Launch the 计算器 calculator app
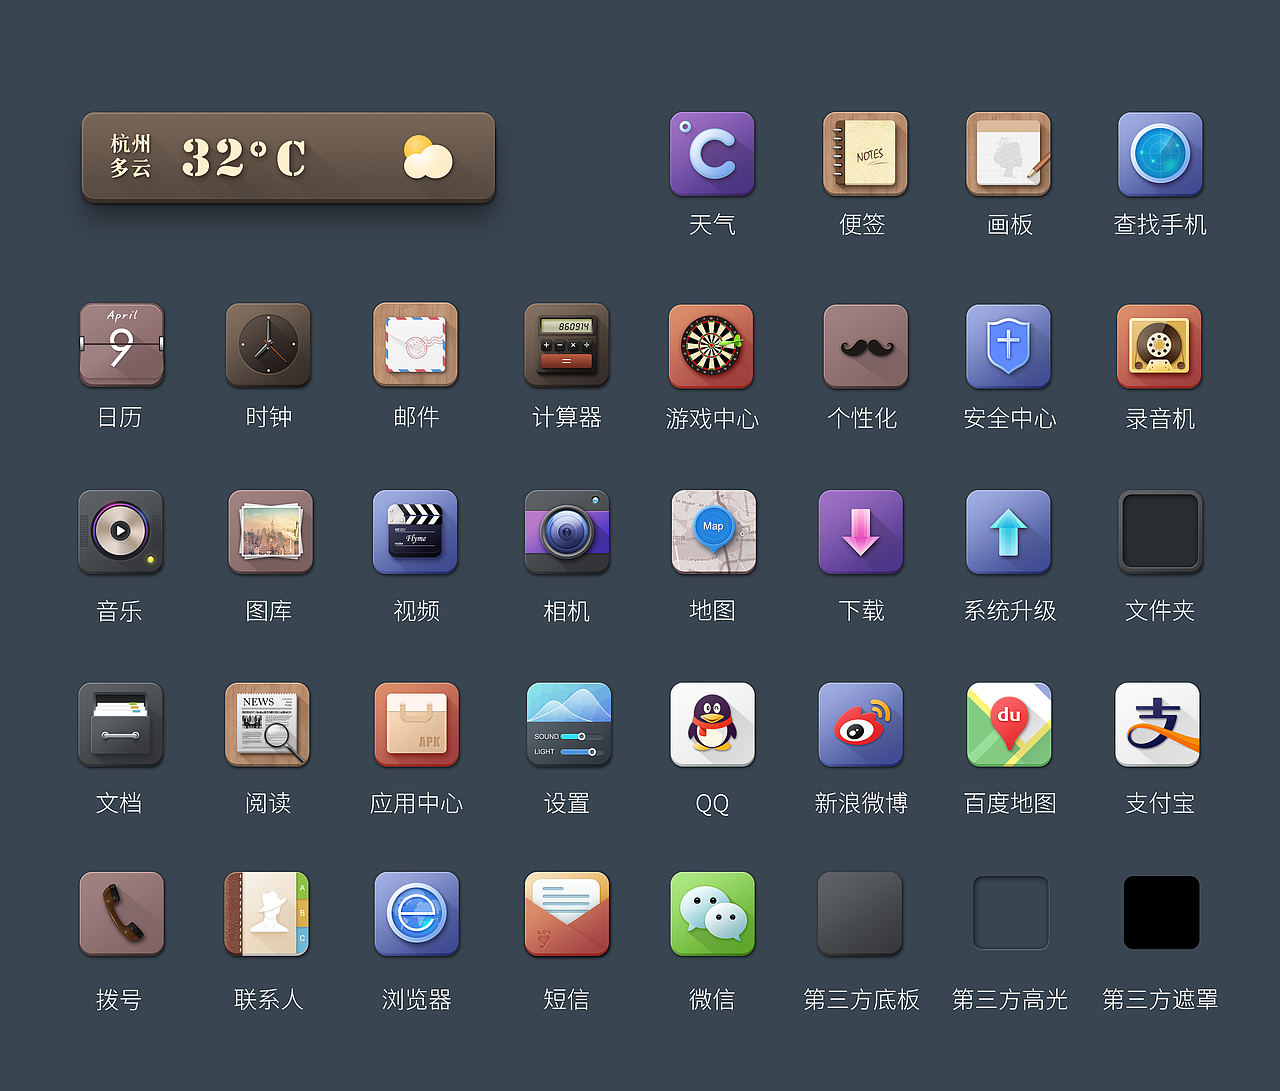This screenshot has width=1280, height=1091. coord(567,345)
